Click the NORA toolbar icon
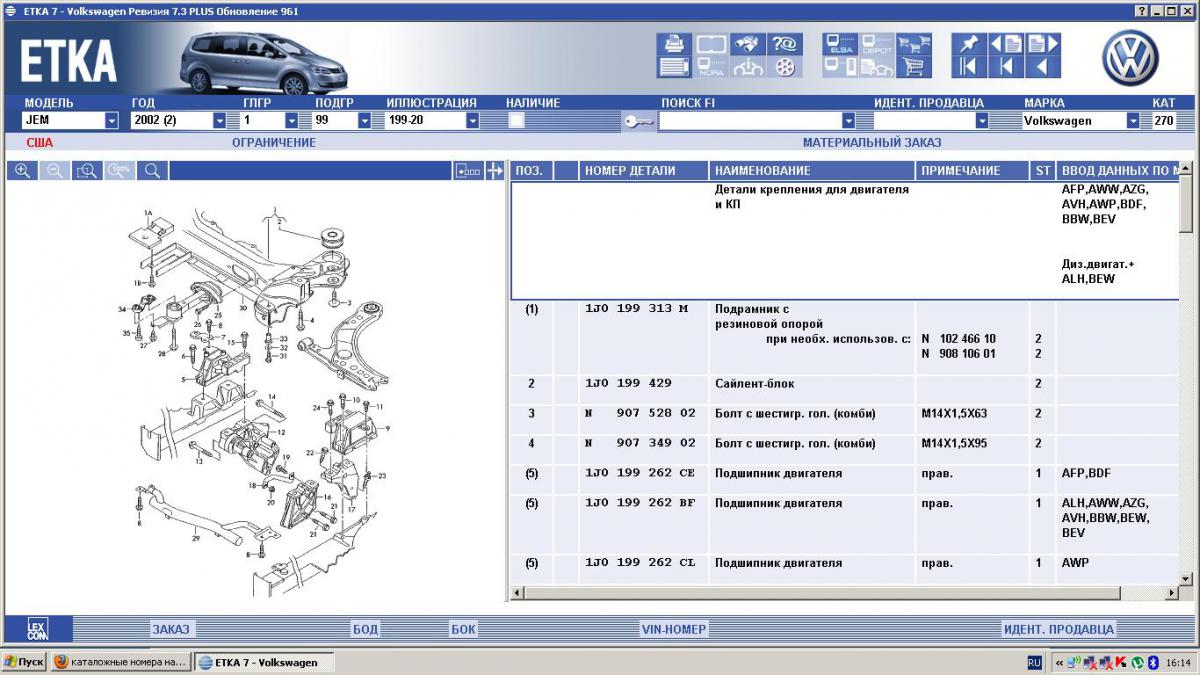Image resolution: width=1200 pixels, height=675 pixels. coord(711,67)
